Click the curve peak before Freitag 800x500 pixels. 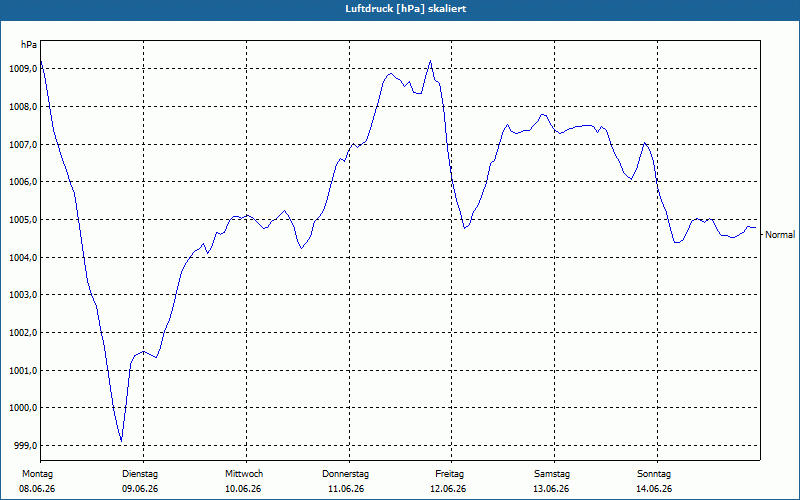(x=430, y=61)
